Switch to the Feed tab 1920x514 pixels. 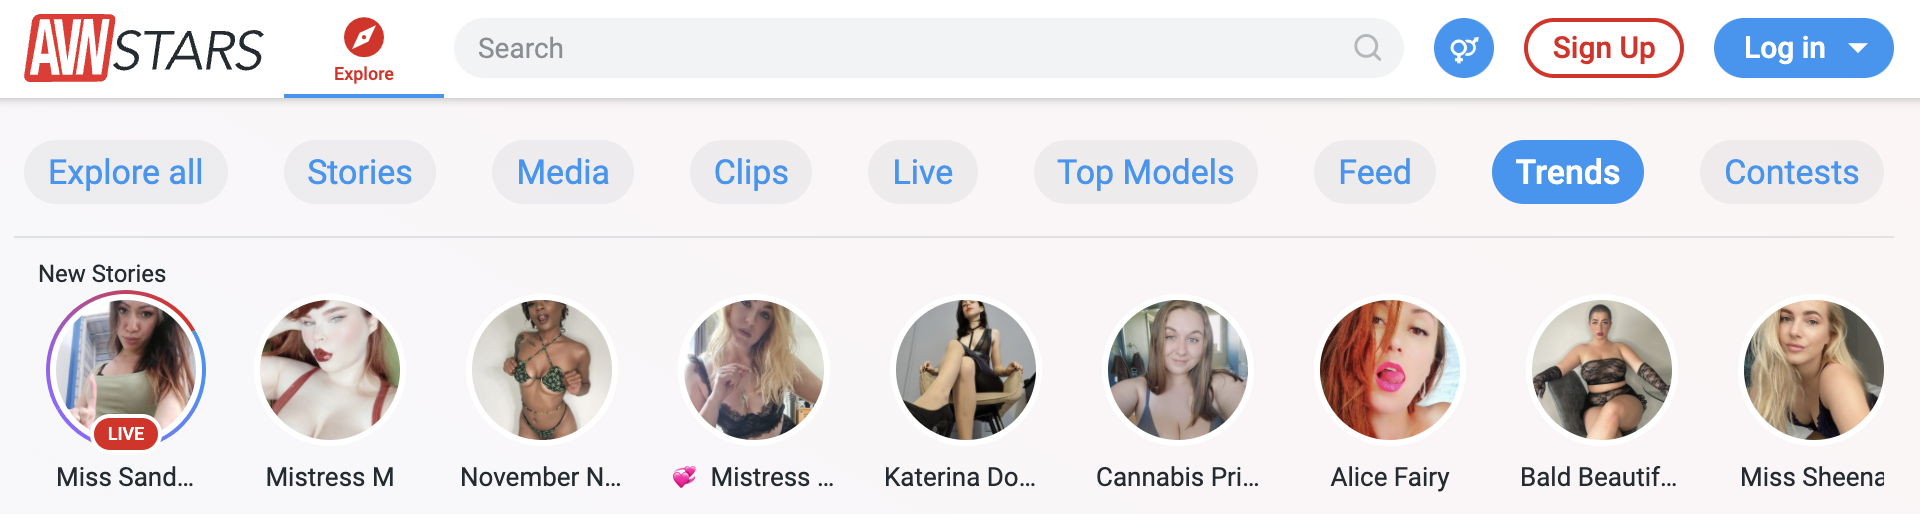point(1374,172)
